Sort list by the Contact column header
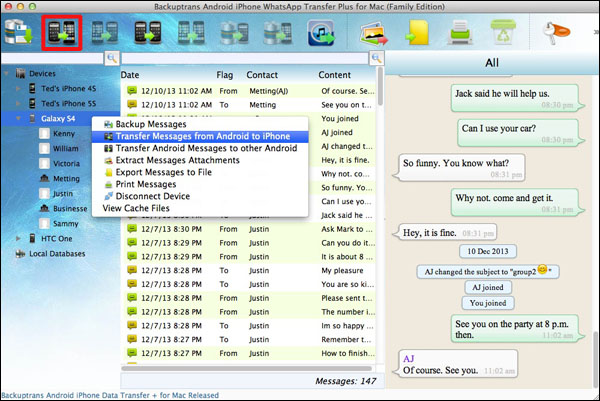The width and height of the screenshot is (600, 401). coord(262,75)
